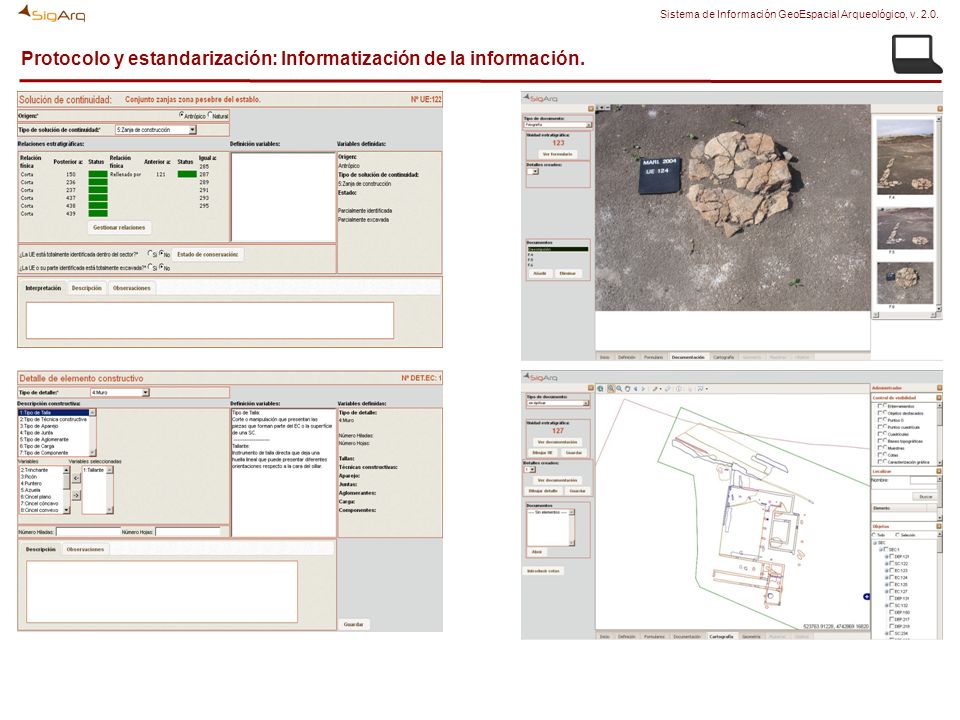The height and width of the screenshot is (720, 960).
Task: Move variable with the <- arrow button
Action: tap(76, 478)
